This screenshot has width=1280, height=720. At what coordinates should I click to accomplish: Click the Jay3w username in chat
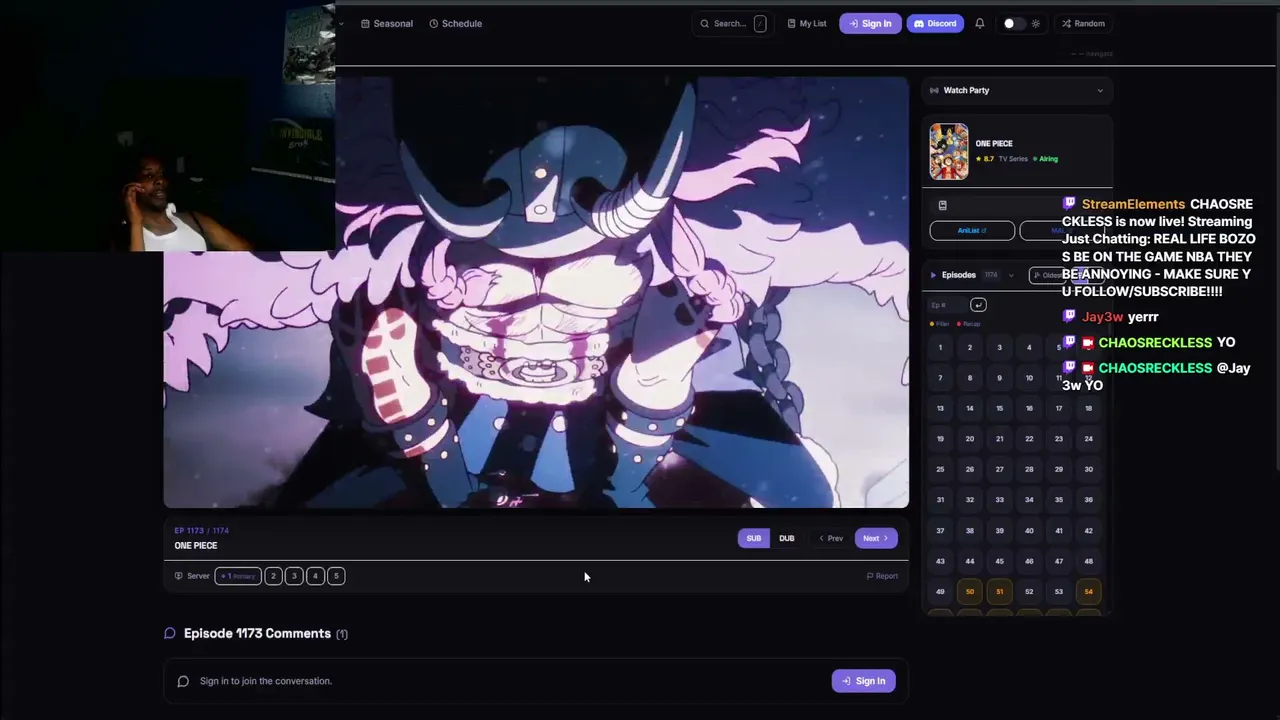(1102, 316)
